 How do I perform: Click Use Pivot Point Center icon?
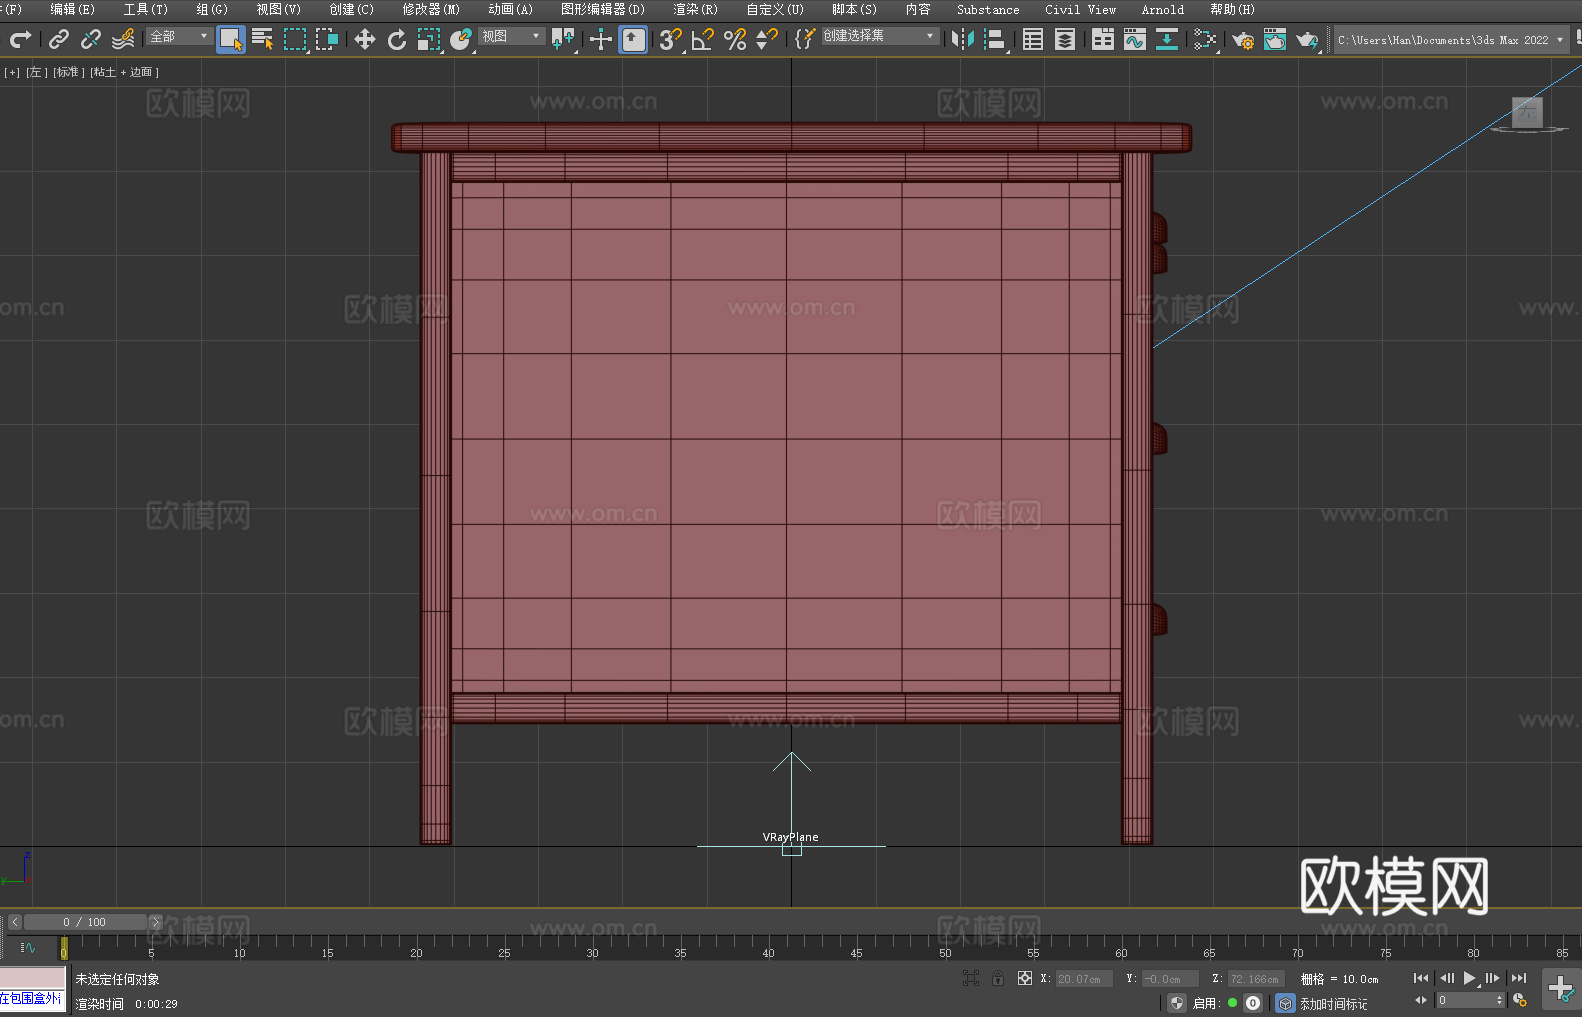pos(563,39)
